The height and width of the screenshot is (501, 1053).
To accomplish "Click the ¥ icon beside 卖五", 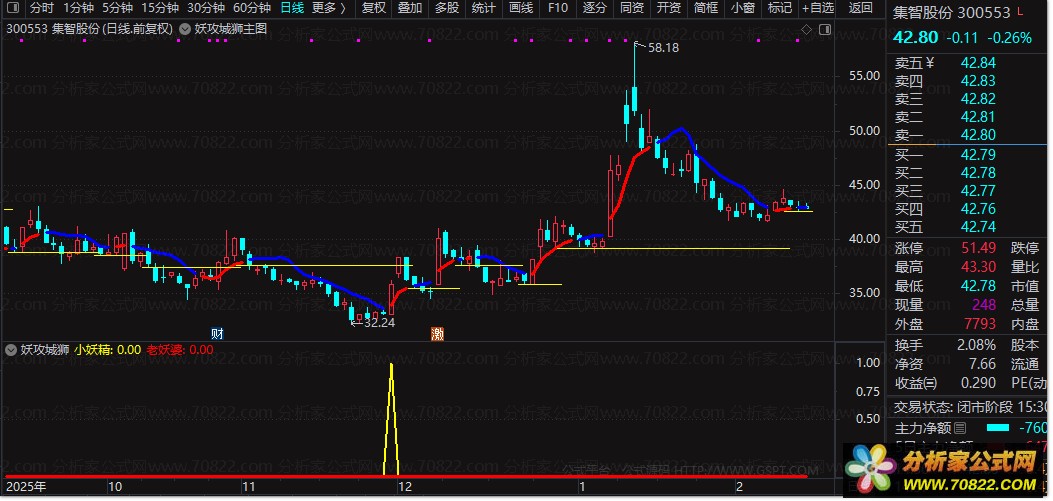I will pos(929,63).
